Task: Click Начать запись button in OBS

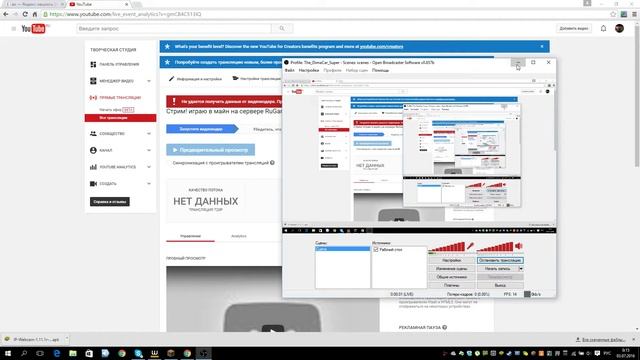Action: [498, 269]
